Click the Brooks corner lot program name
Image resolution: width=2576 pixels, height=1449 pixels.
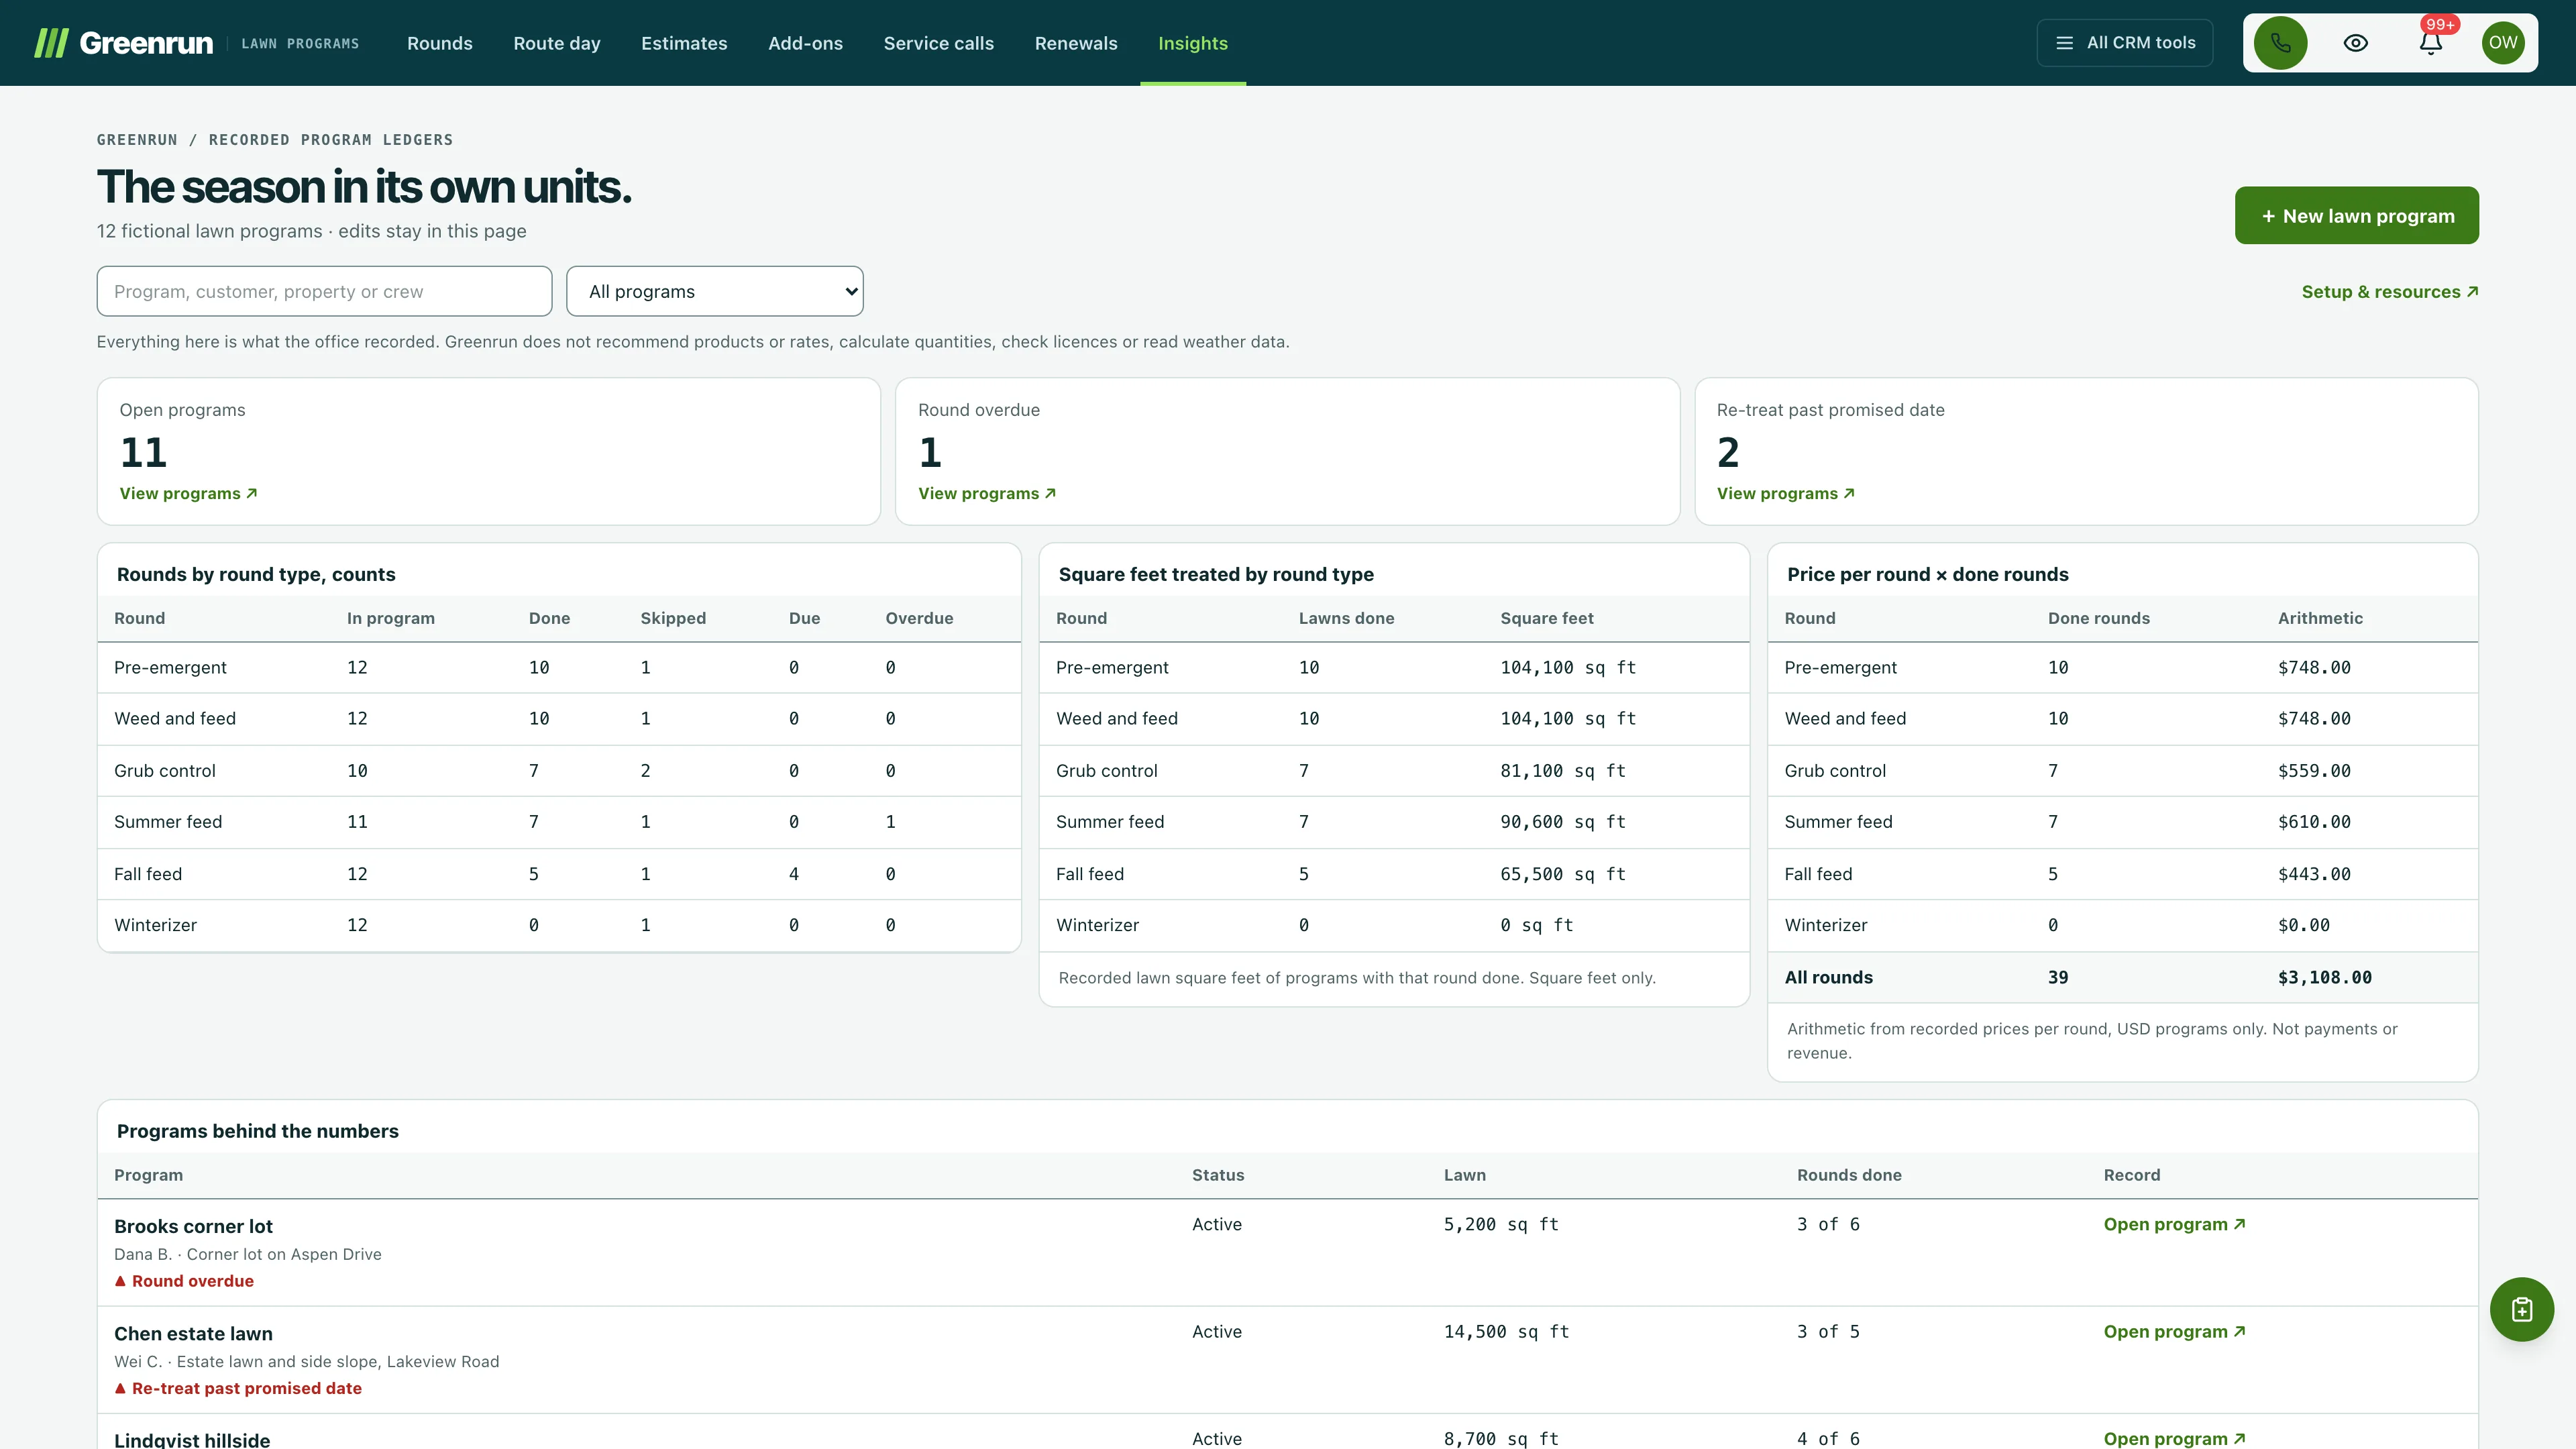193,1226
